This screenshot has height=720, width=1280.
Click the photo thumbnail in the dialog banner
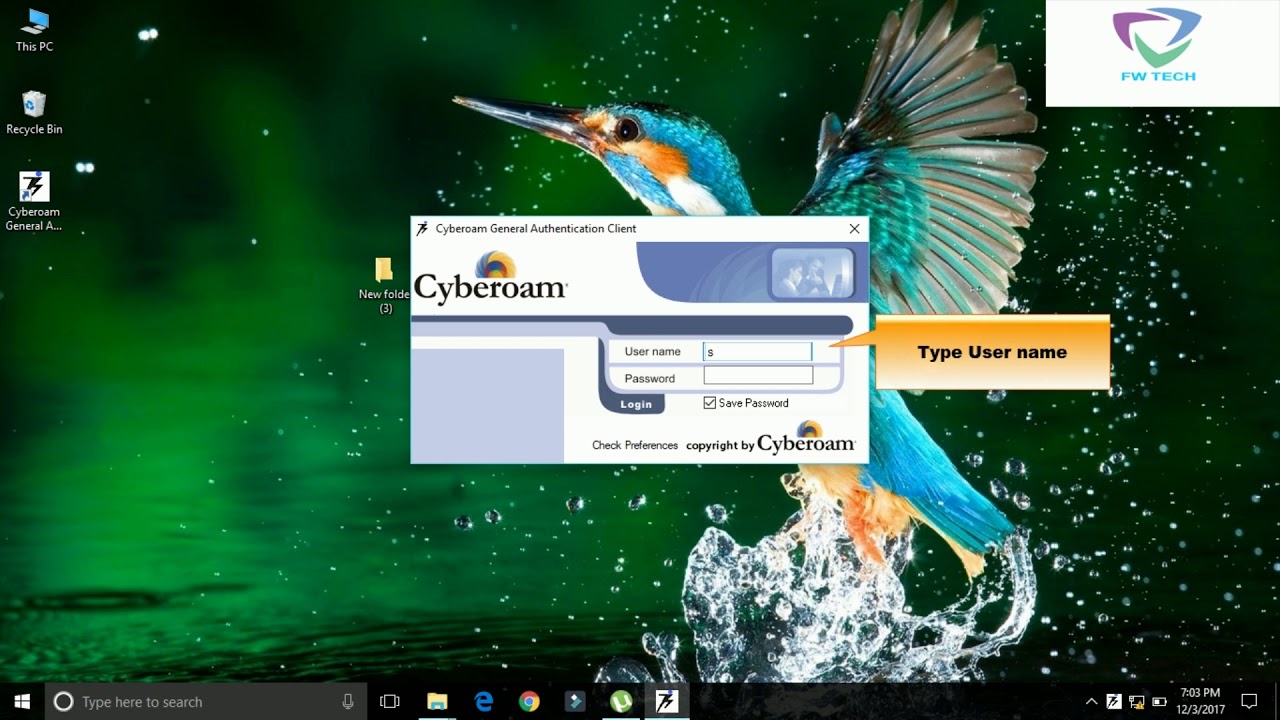(x=812, y=274)
